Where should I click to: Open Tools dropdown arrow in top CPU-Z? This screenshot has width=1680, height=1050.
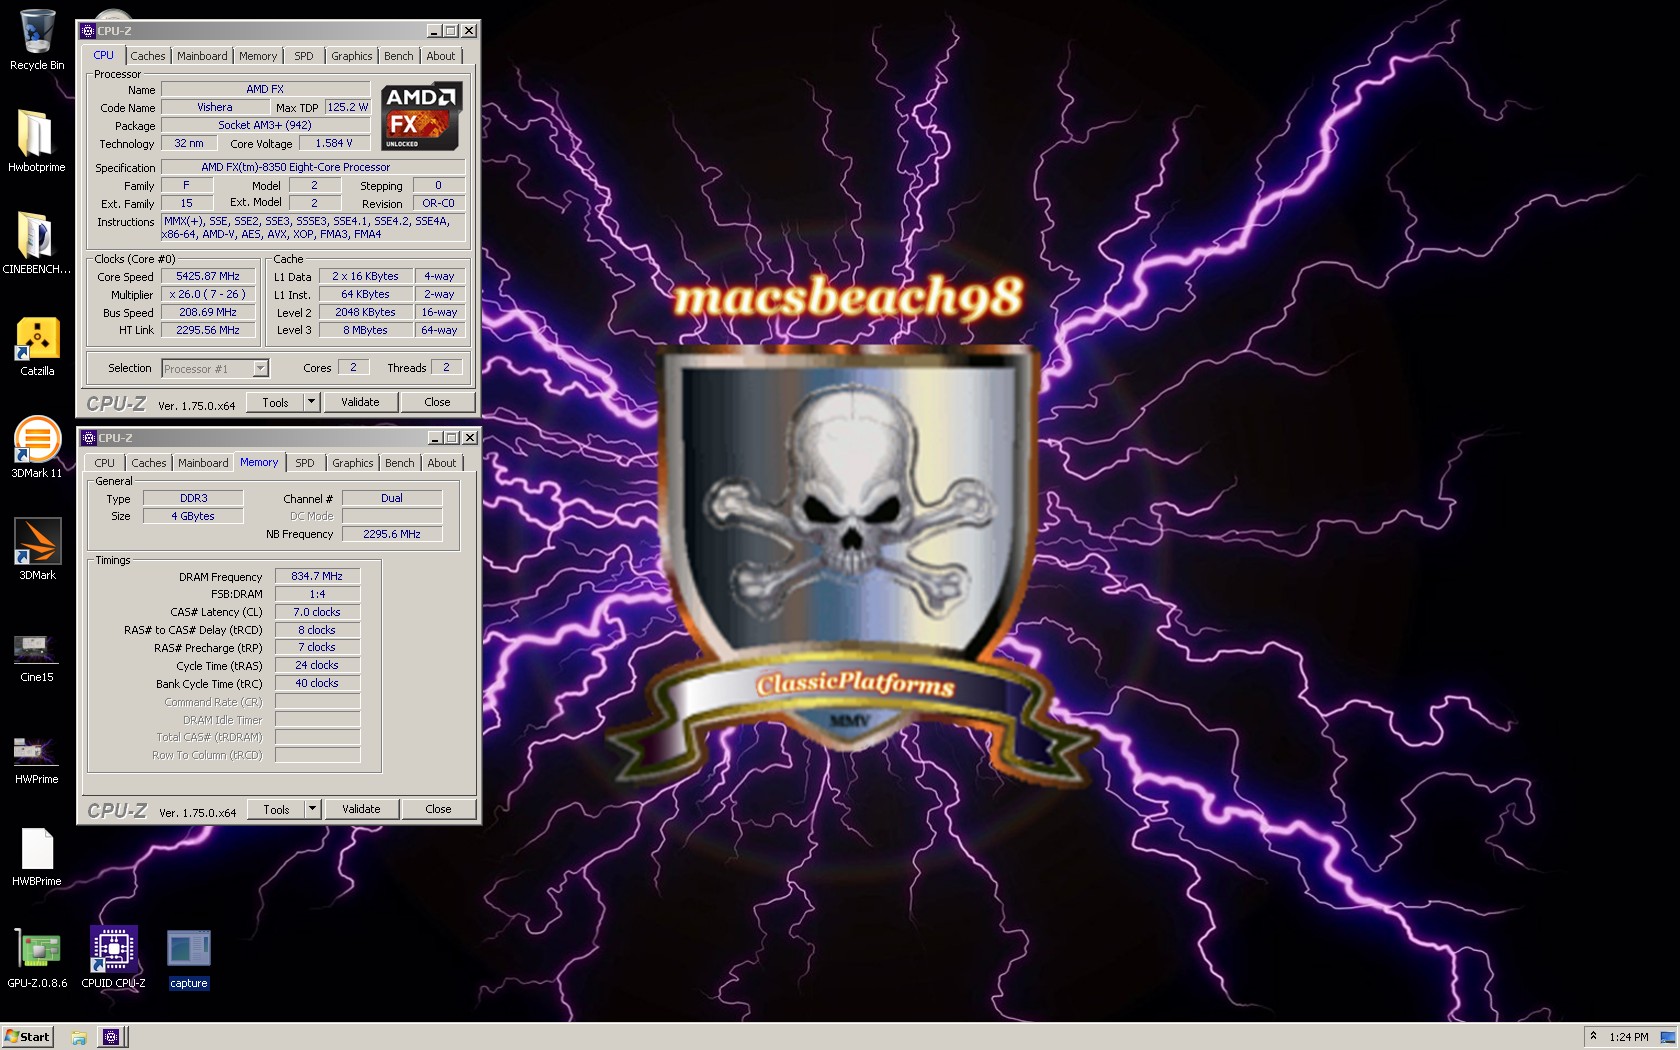[x=311, y=402]
